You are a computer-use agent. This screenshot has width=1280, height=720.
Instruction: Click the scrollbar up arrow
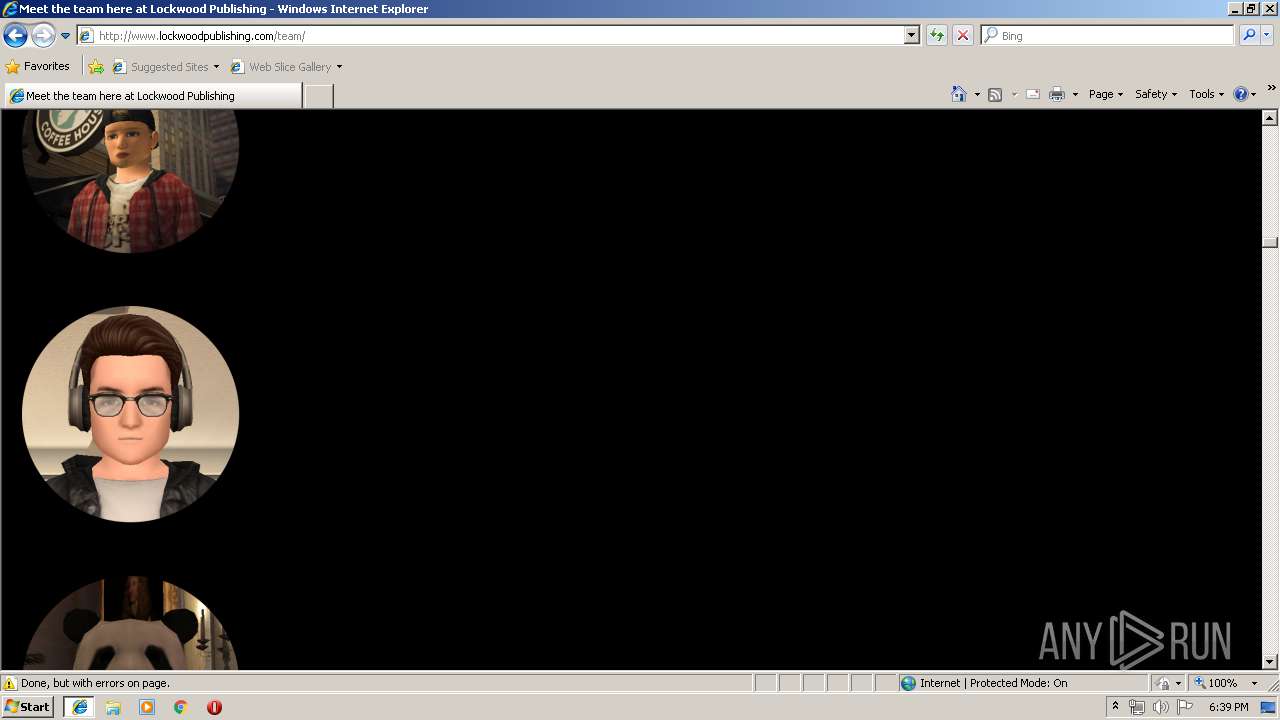coord(1270,118)
